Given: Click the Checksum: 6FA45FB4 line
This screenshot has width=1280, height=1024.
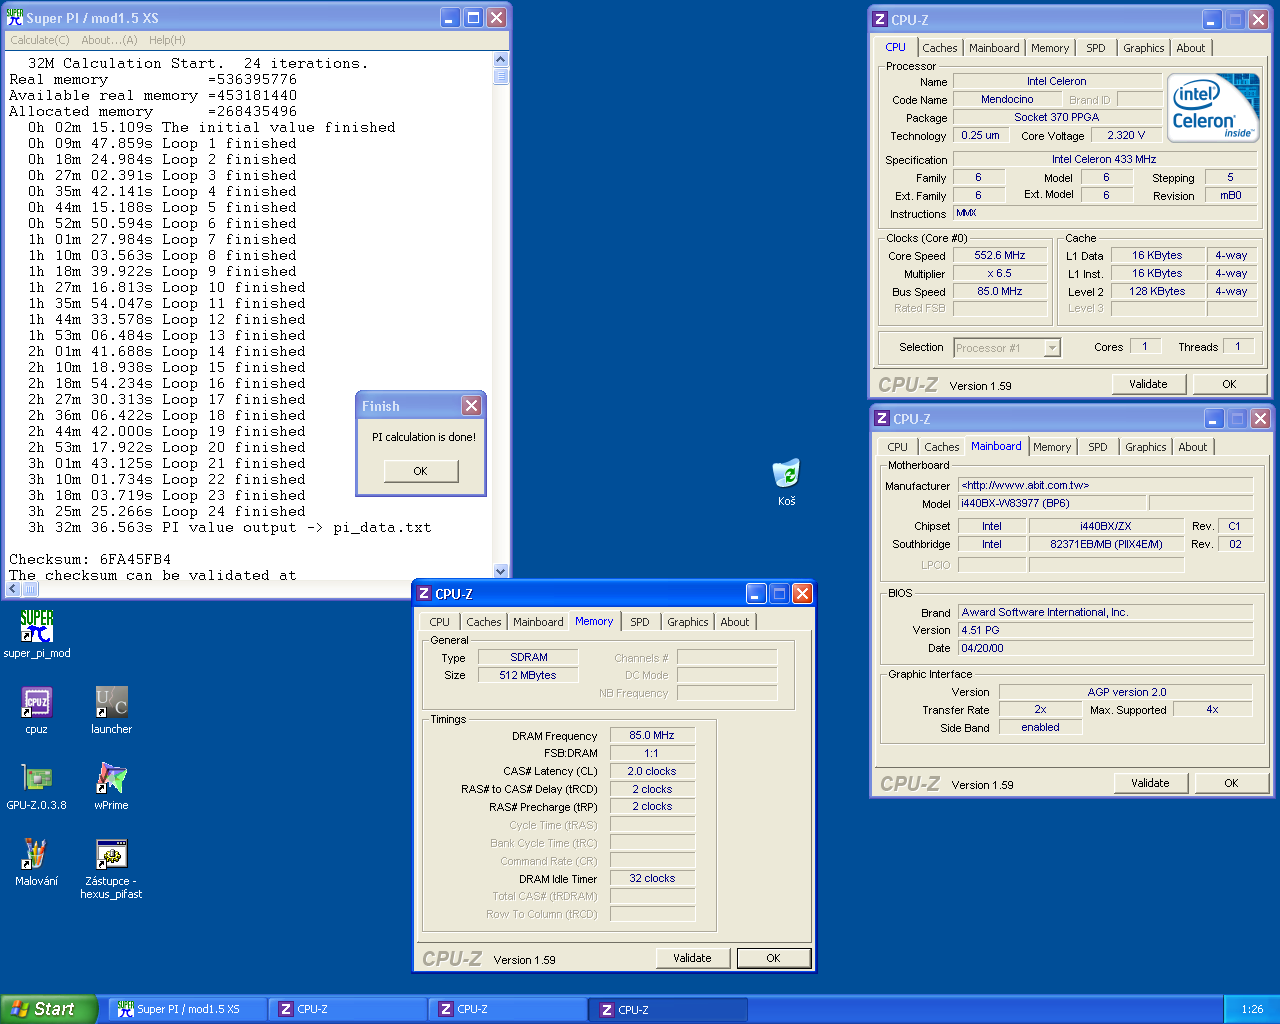Looking at the screenshot, I should [90, 559].
